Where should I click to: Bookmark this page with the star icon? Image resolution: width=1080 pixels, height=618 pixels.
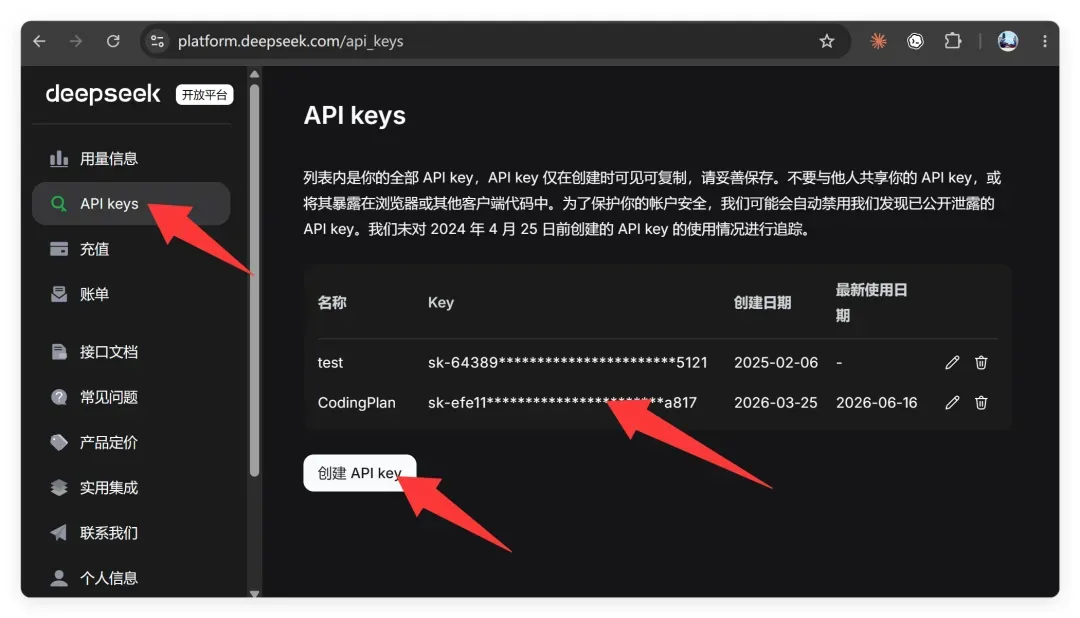click(x=827, y=41)
